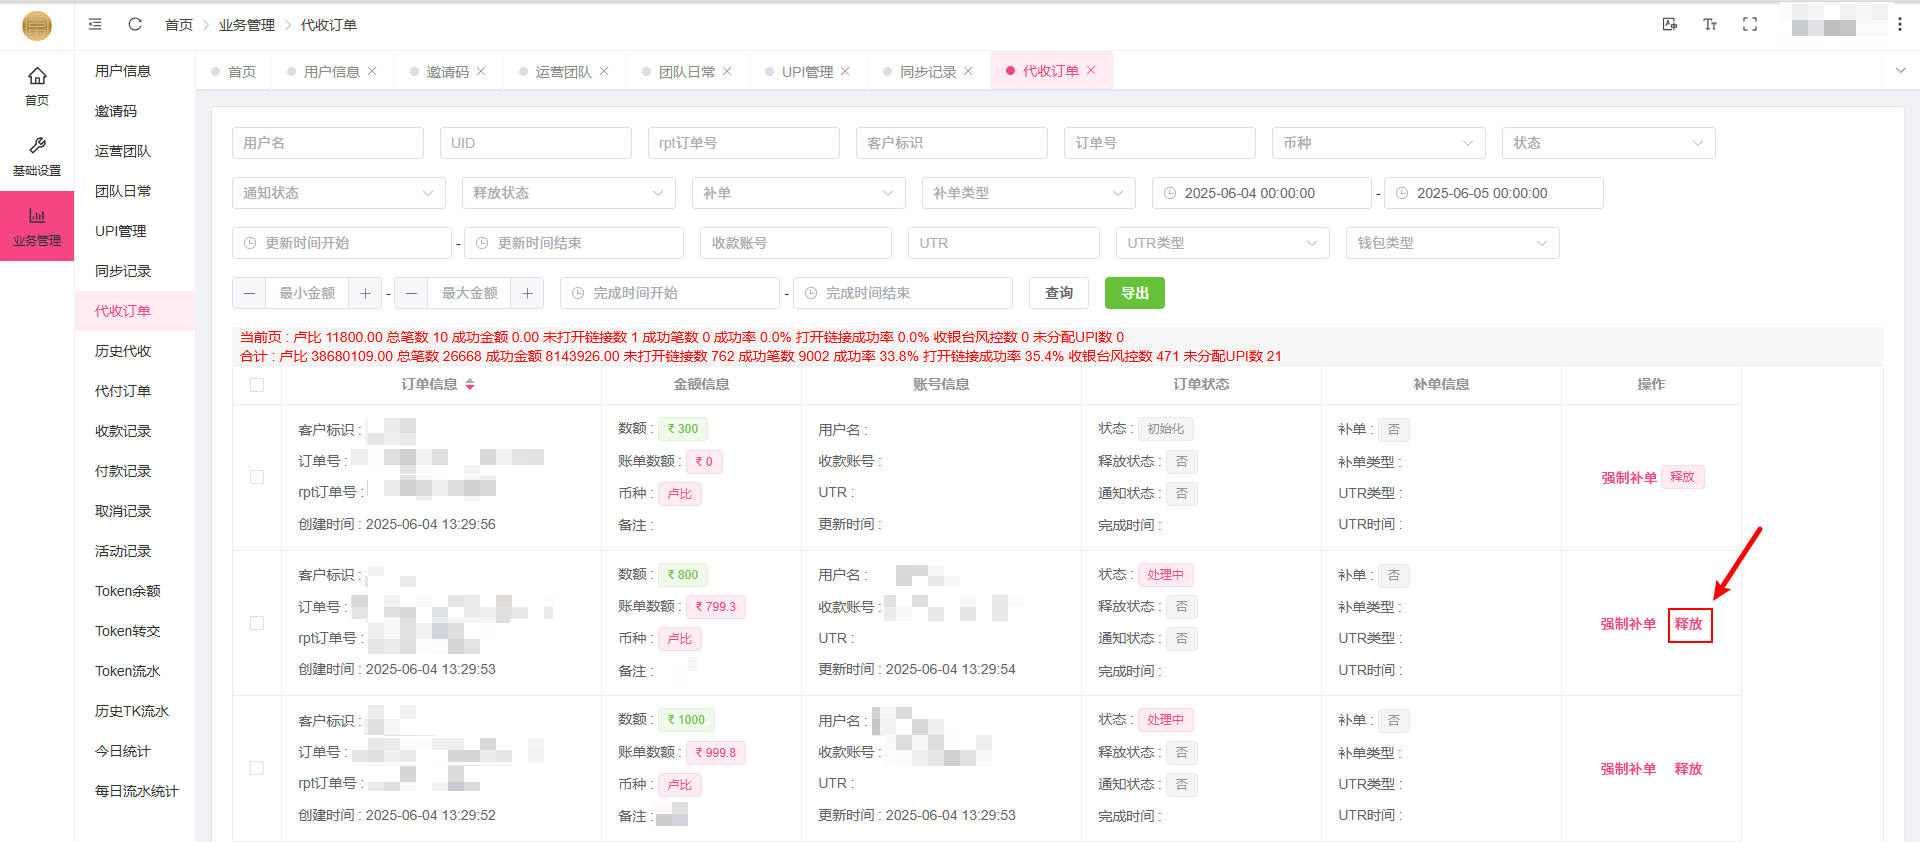Expand the 币种 dropdown
Viewport: 1920px width, 842px height.
tap(1378, 143)
